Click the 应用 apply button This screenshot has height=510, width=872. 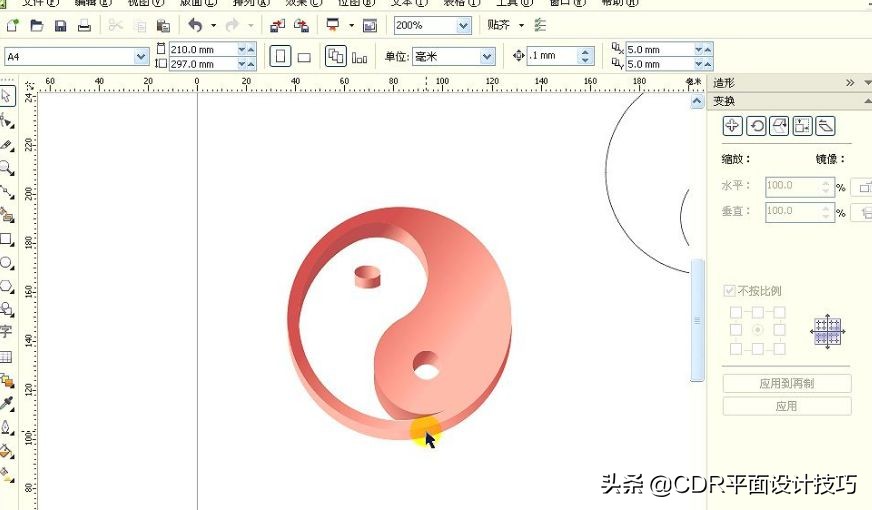pyautogui.click(x=787, y=406)
